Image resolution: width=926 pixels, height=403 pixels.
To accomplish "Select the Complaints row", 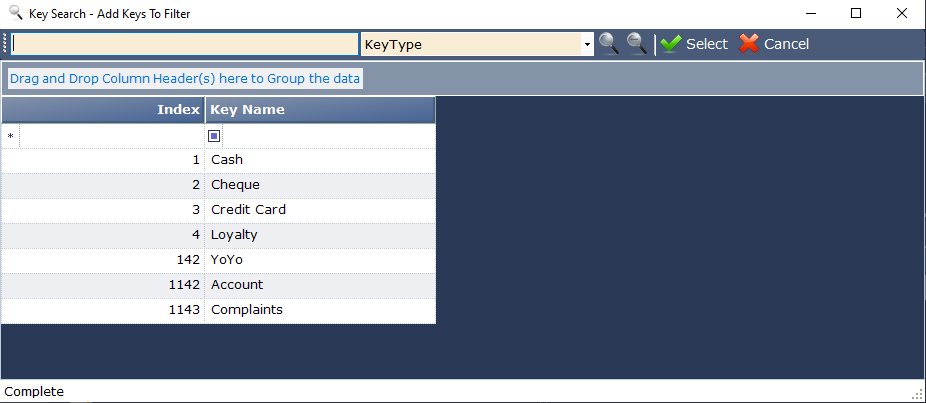I will pos(219,310).
